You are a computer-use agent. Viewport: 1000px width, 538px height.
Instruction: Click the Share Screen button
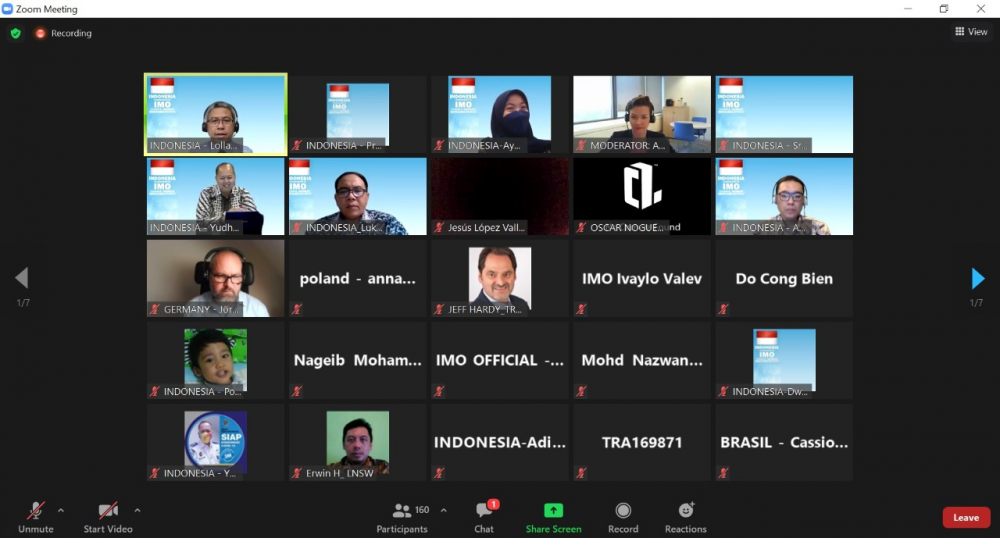coord(554,518)
